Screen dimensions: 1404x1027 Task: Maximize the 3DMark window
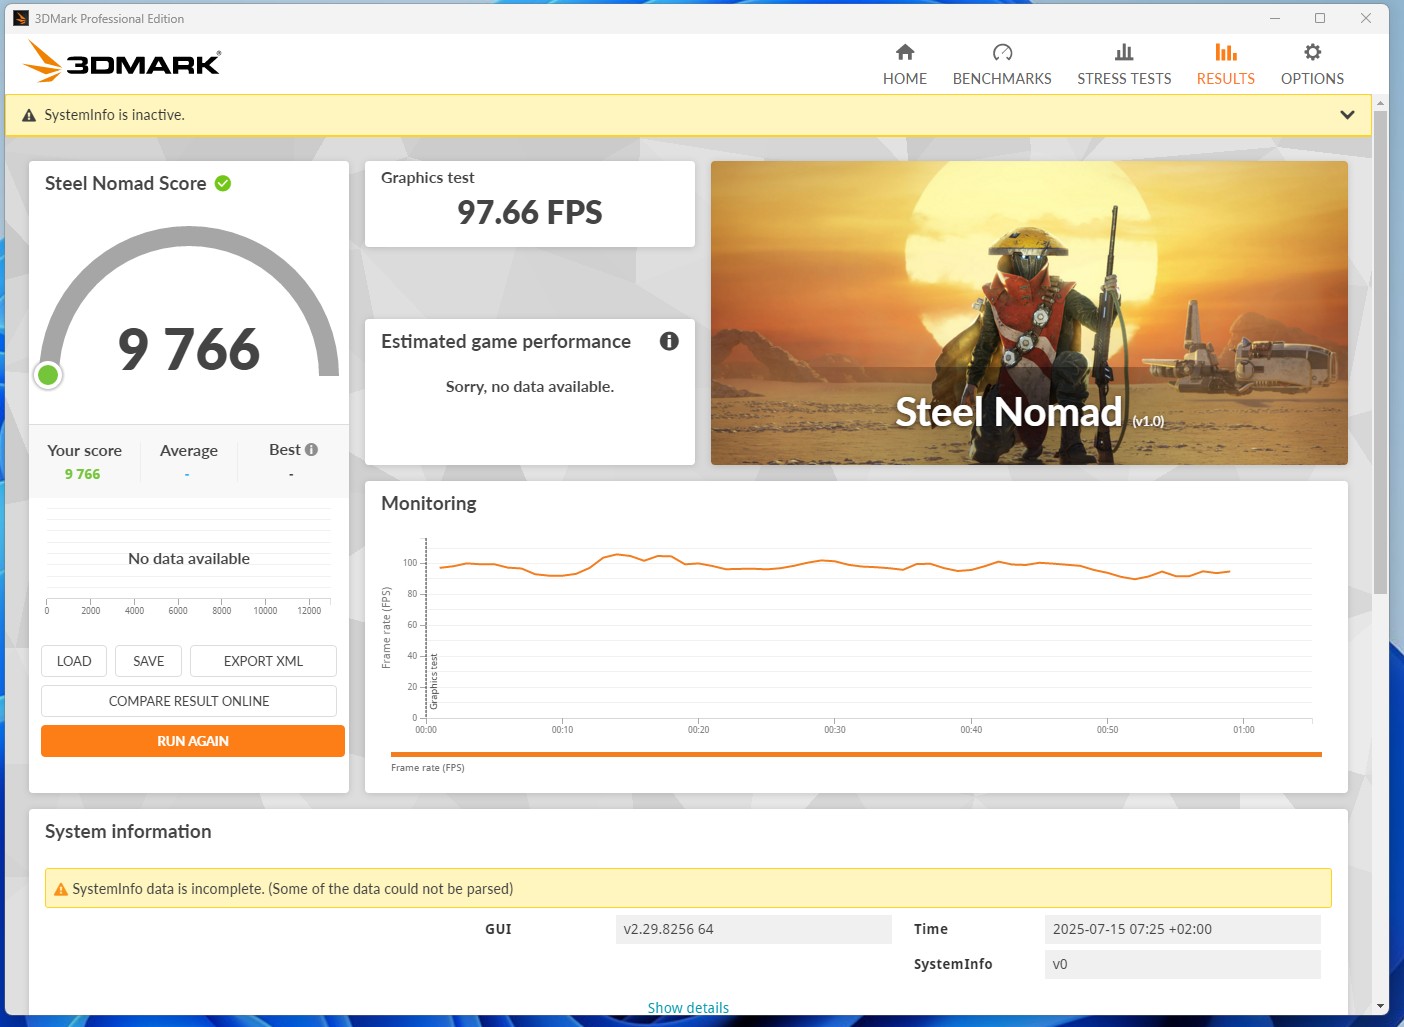pos(1320,18)
